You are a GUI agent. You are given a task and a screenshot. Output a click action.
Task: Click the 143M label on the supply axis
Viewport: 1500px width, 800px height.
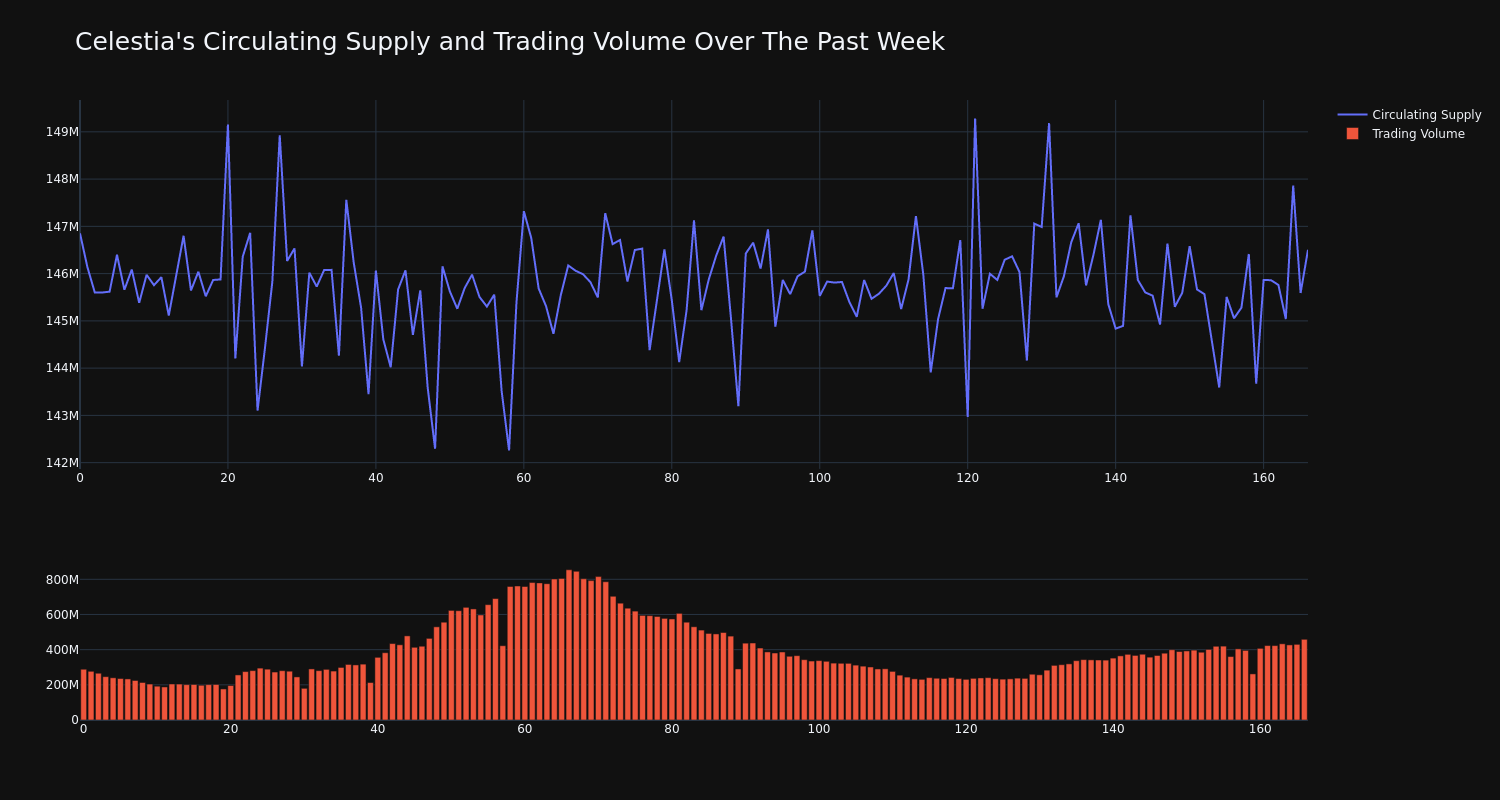(x=61, y=416)
